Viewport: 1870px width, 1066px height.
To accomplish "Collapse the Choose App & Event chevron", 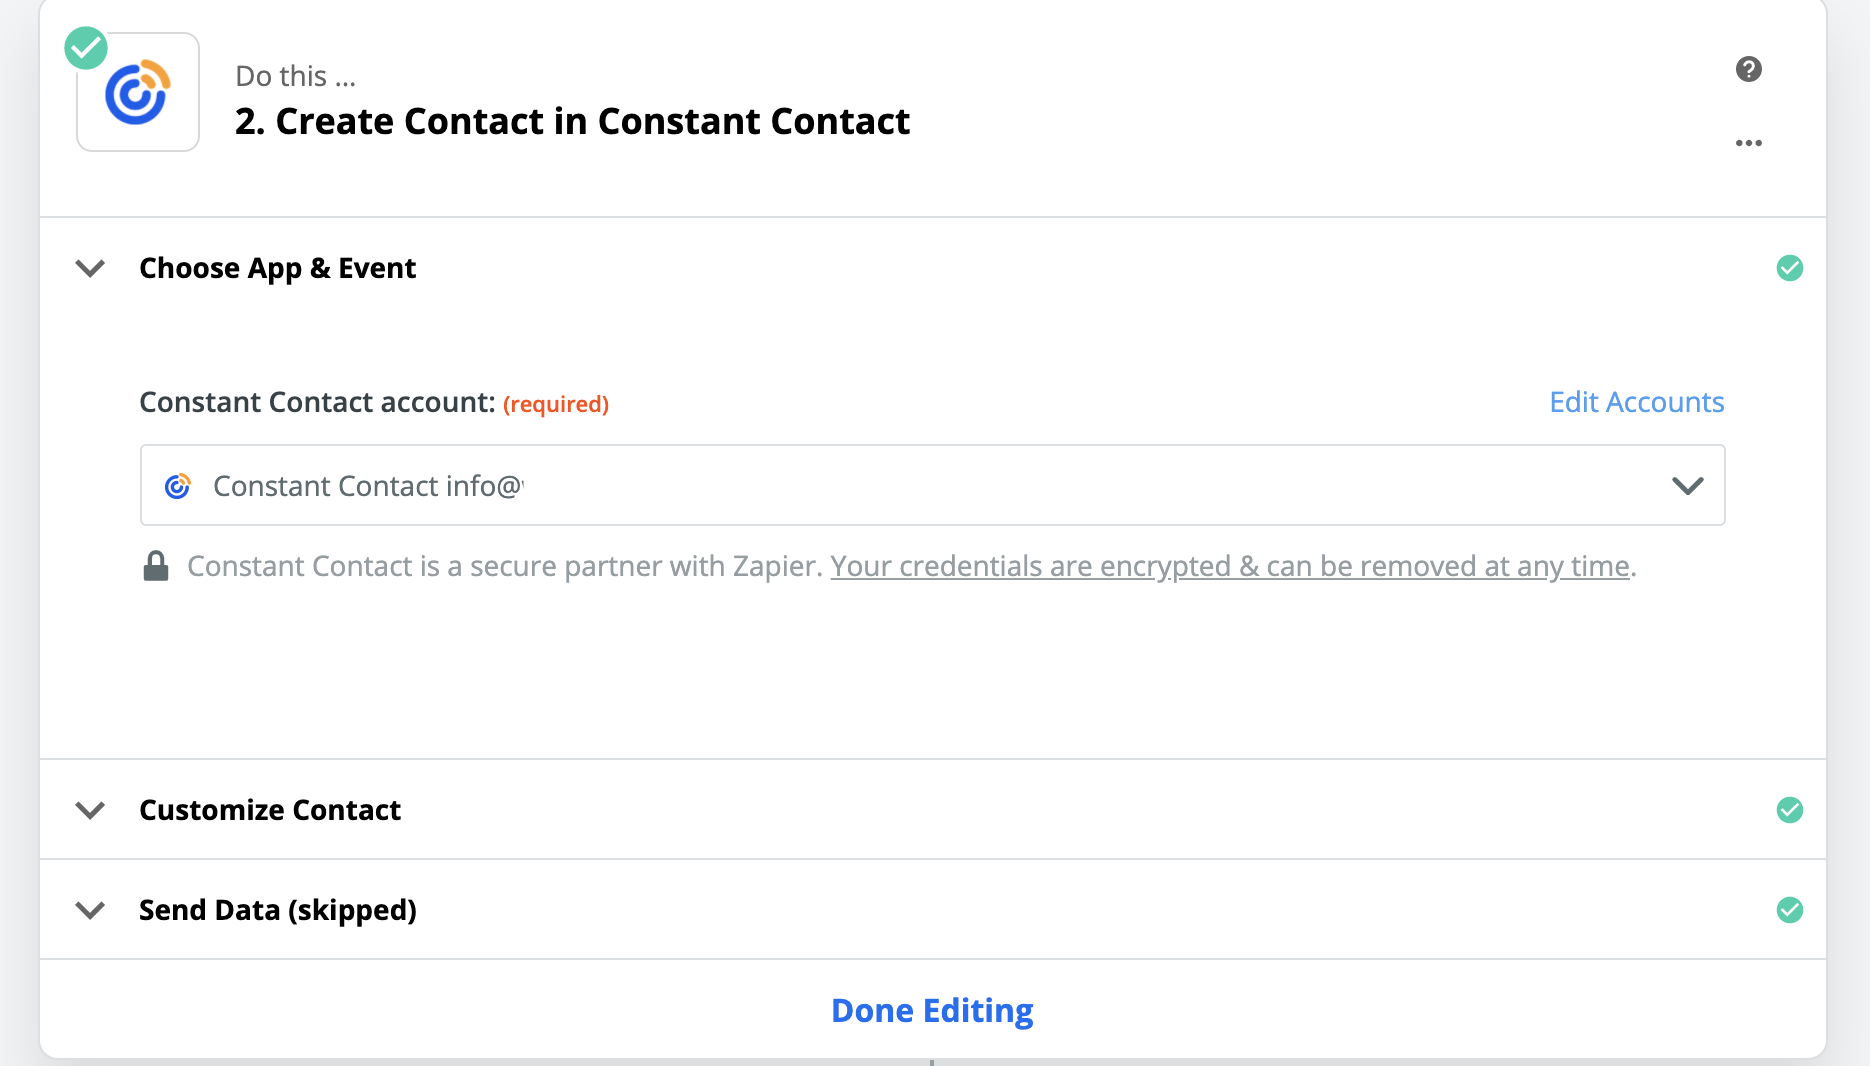I will pyautogui.click(x=91, y=268).
